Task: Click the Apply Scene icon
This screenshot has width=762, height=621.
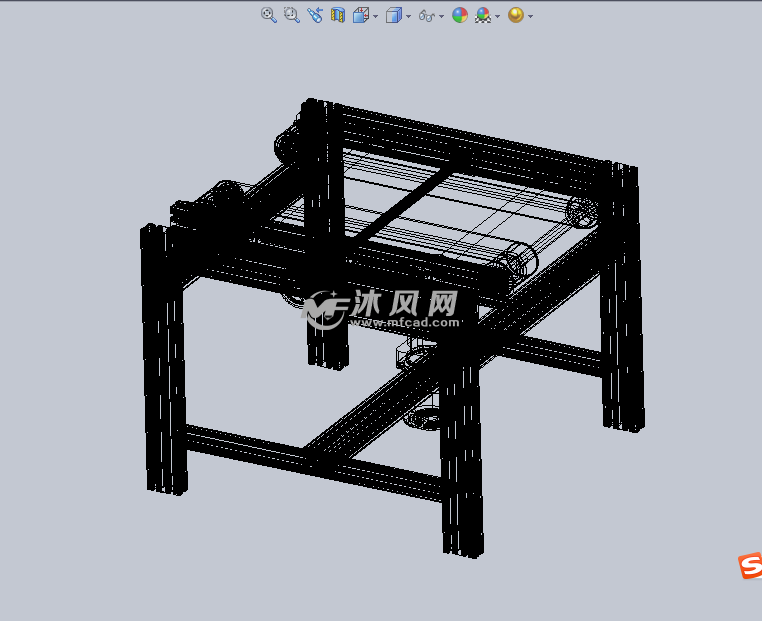Action: 483,15
